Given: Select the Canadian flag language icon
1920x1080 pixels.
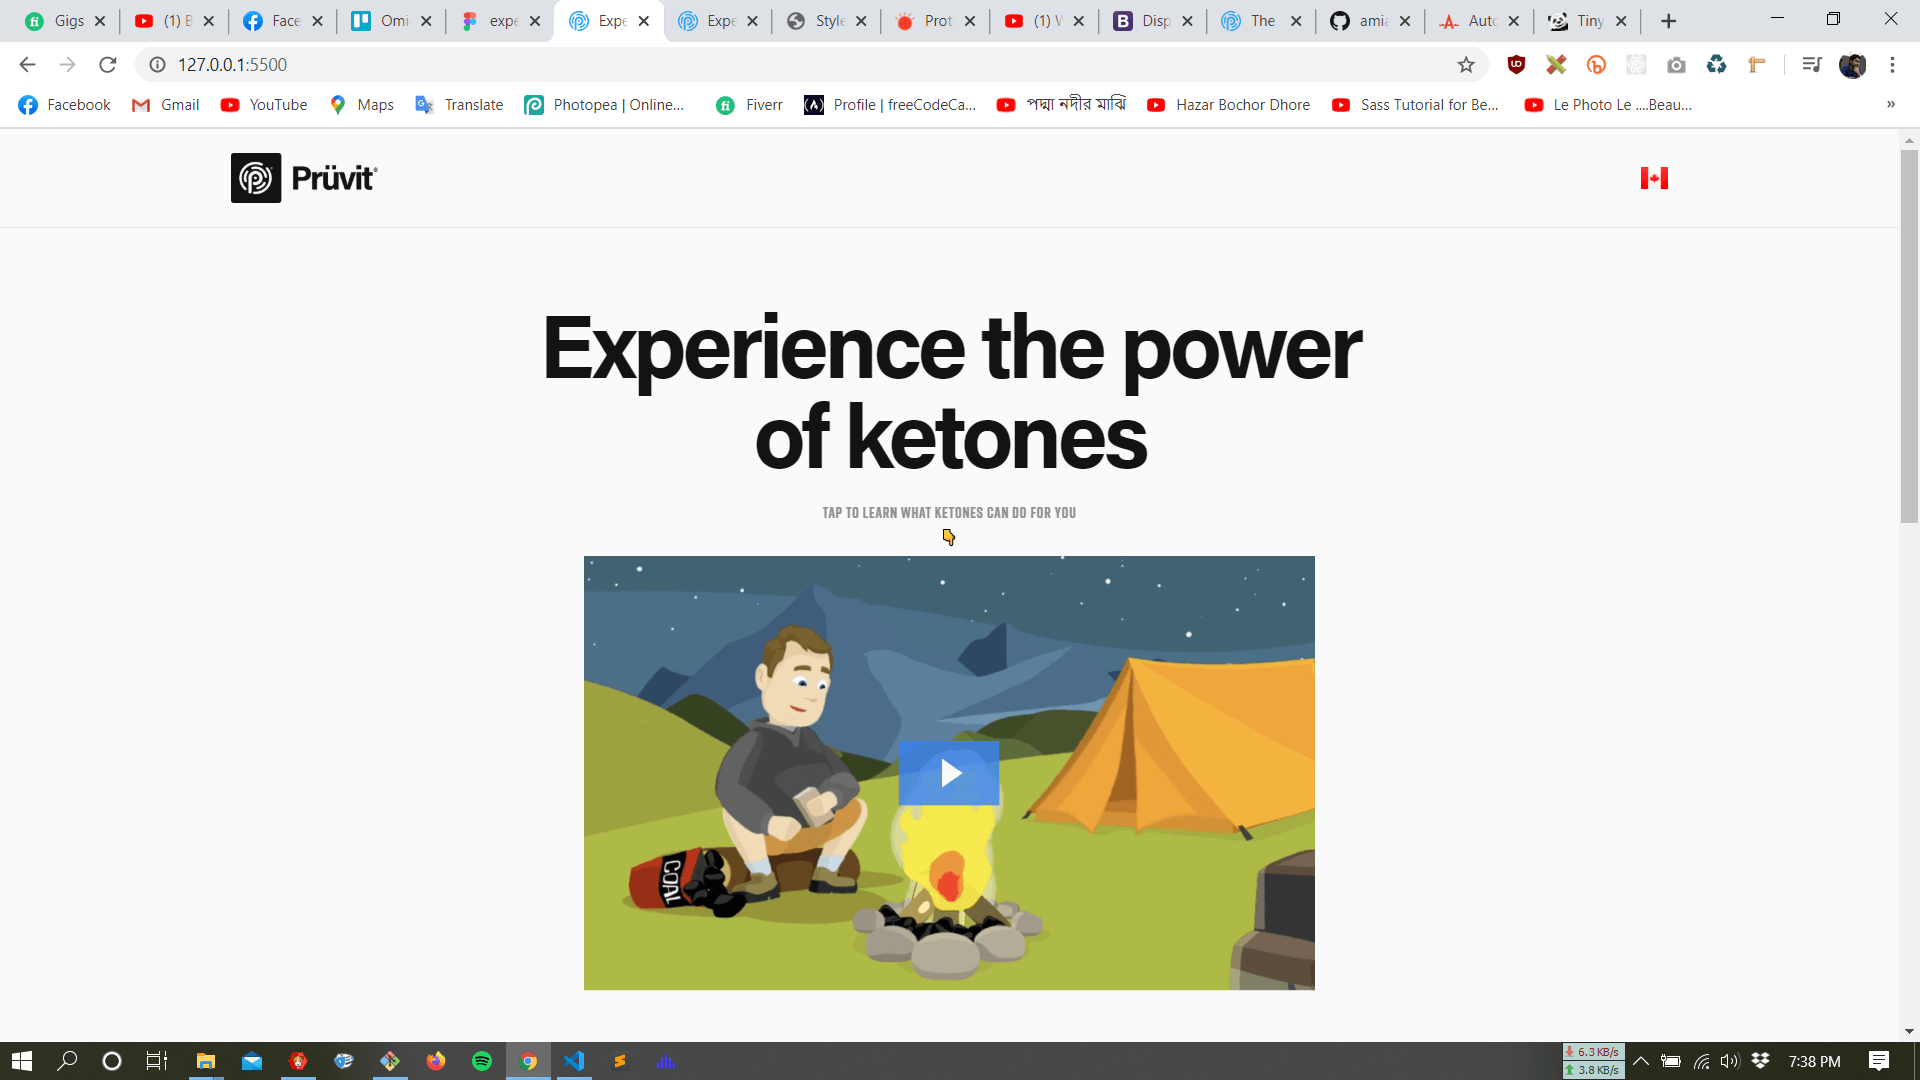Looking at the screenshot, I should point(1655,177).
